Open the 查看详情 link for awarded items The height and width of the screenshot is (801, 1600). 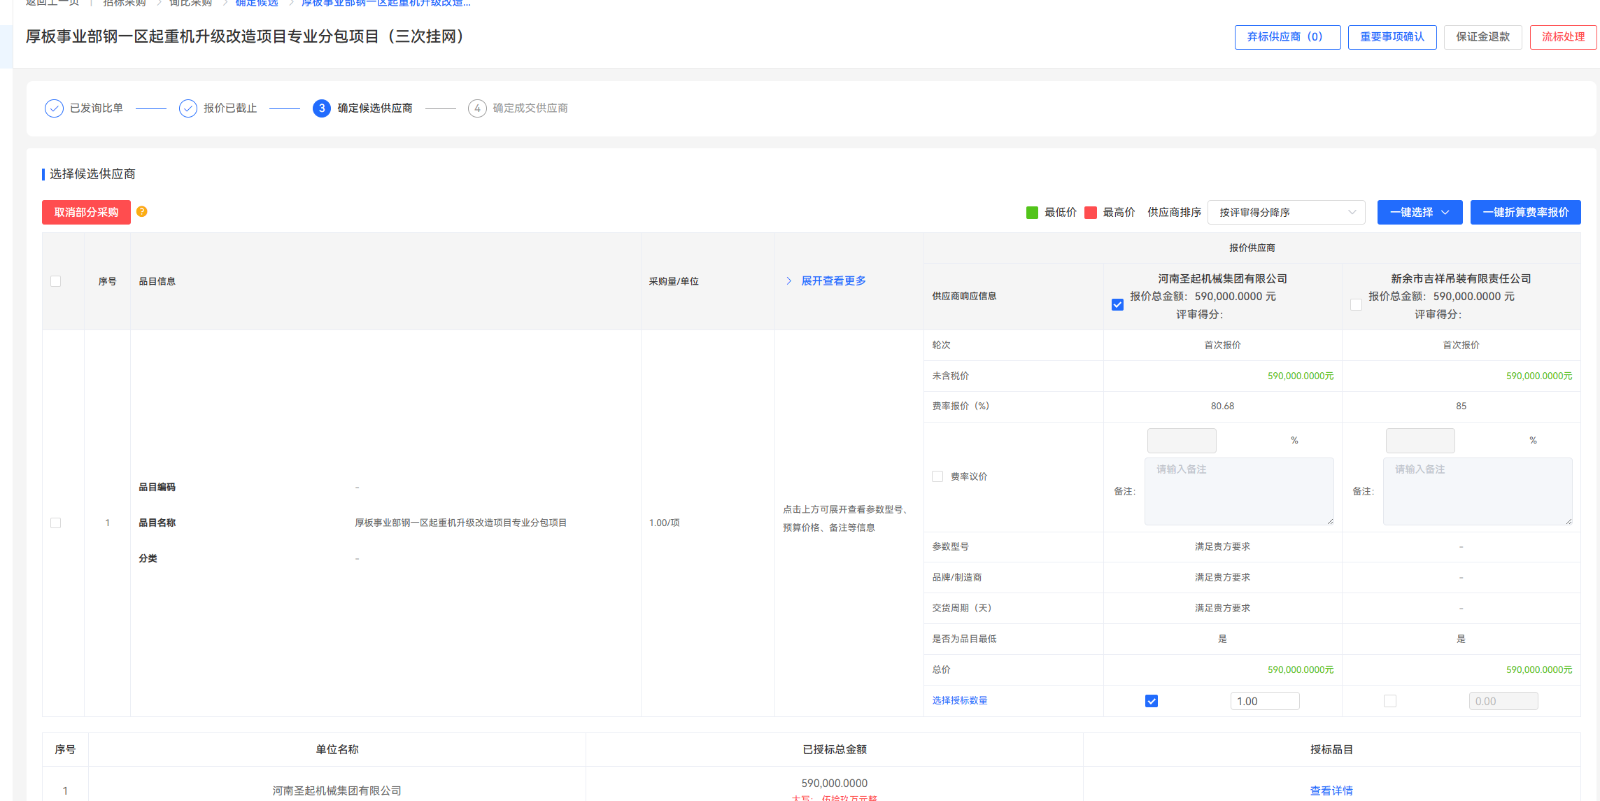pyautogui.click(x=1331, y=790)
